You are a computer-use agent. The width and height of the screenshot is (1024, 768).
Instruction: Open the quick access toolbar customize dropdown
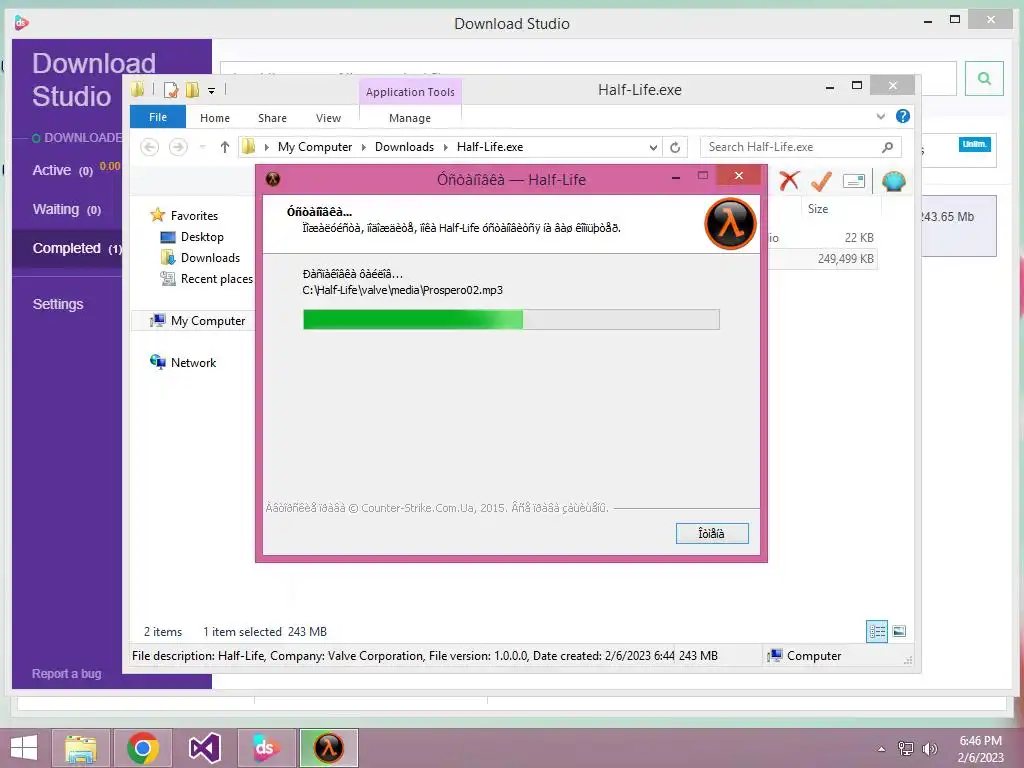point(212,91)
